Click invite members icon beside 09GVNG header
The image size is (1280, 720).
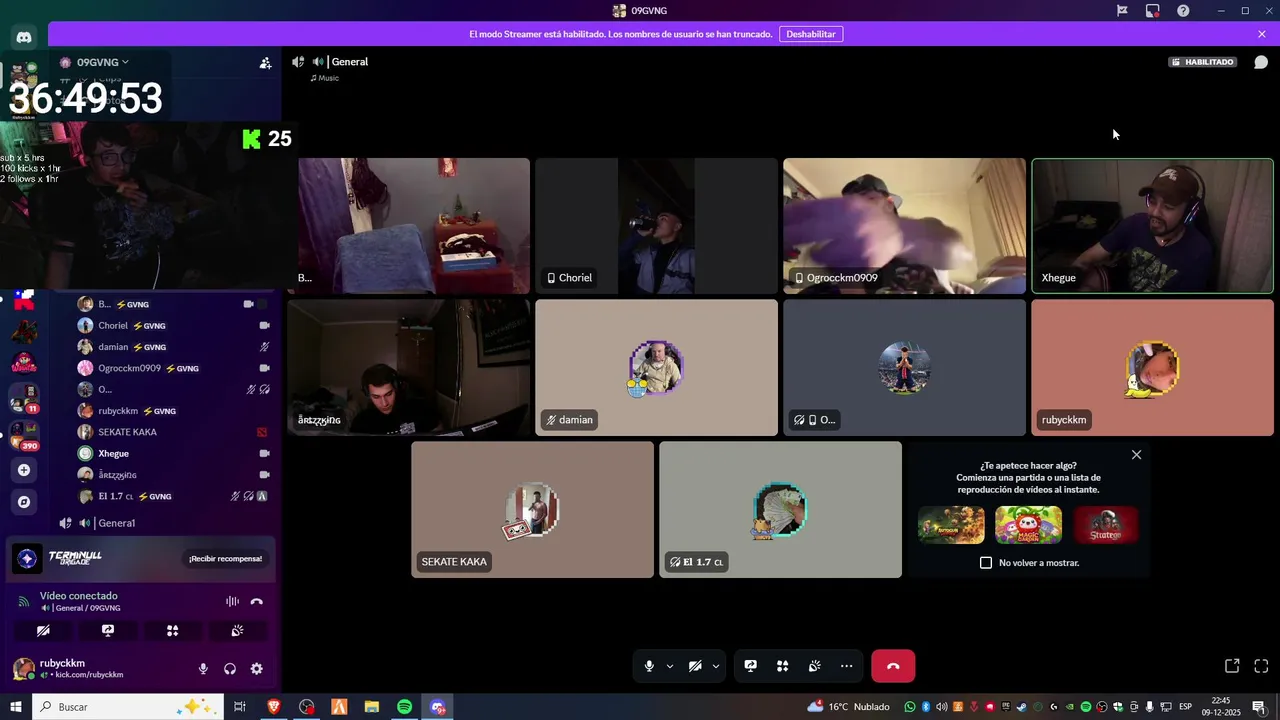(x=265, y=62)
